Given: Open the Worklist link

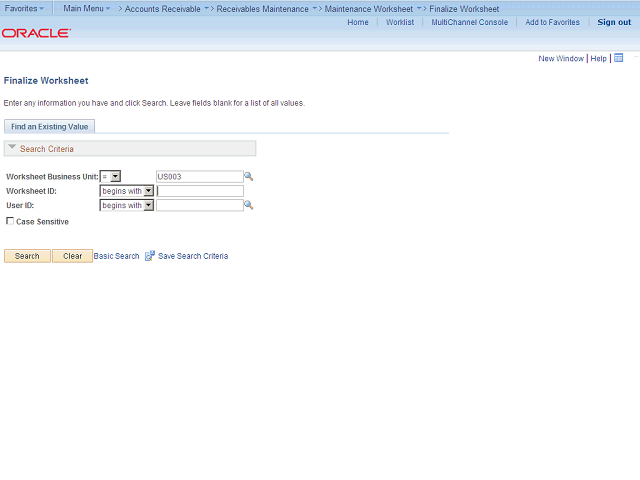Looking at the screenshot, I should coord(400,22).
